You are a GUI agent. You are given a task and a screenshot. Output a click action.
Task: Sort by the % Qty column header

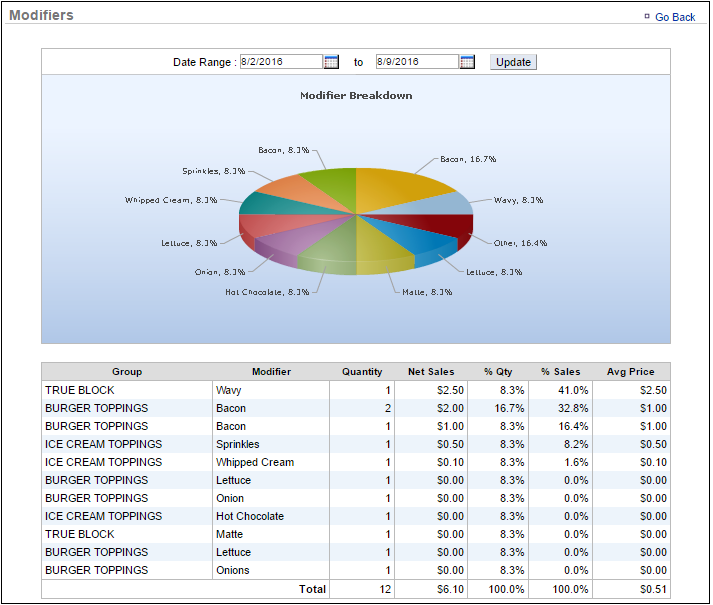(498, 372)
